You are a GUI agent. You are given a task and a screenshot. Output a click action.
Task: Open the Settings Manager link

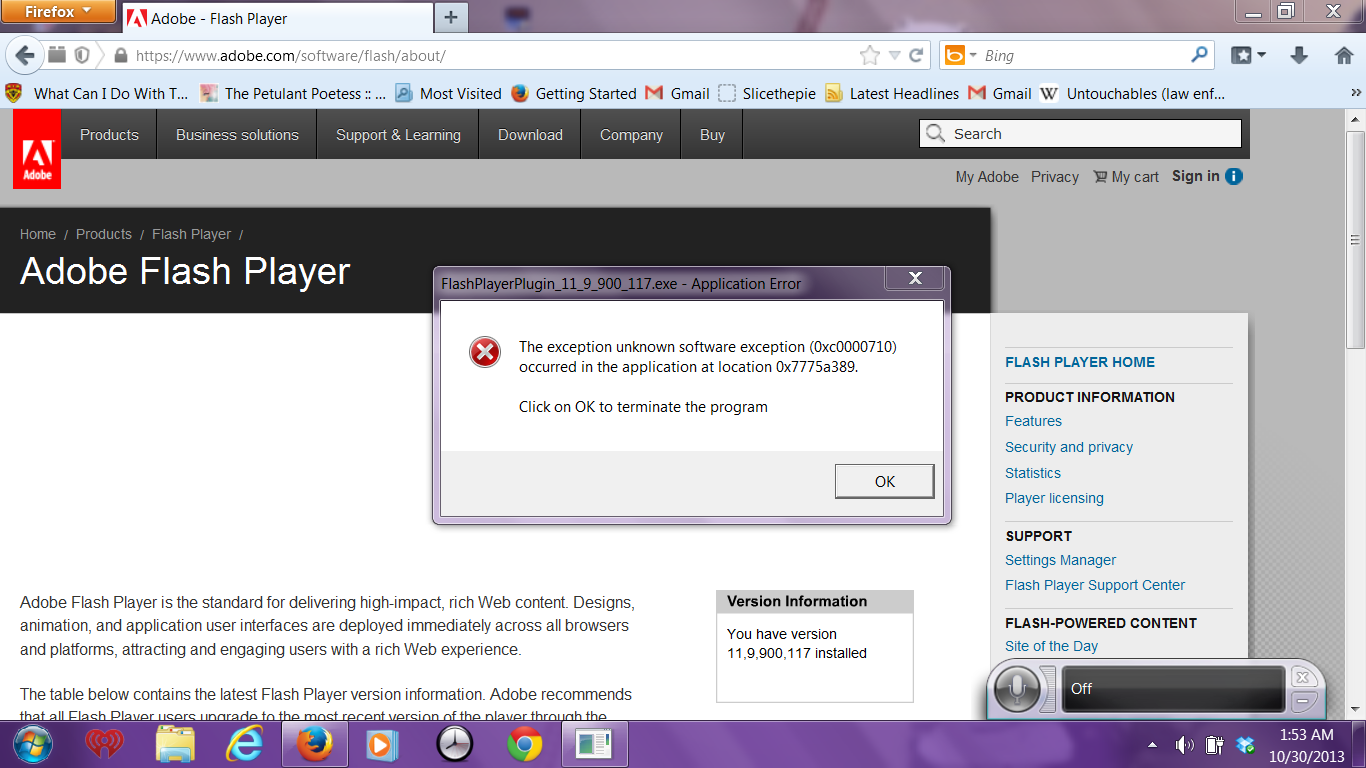tap(1060, 560)
